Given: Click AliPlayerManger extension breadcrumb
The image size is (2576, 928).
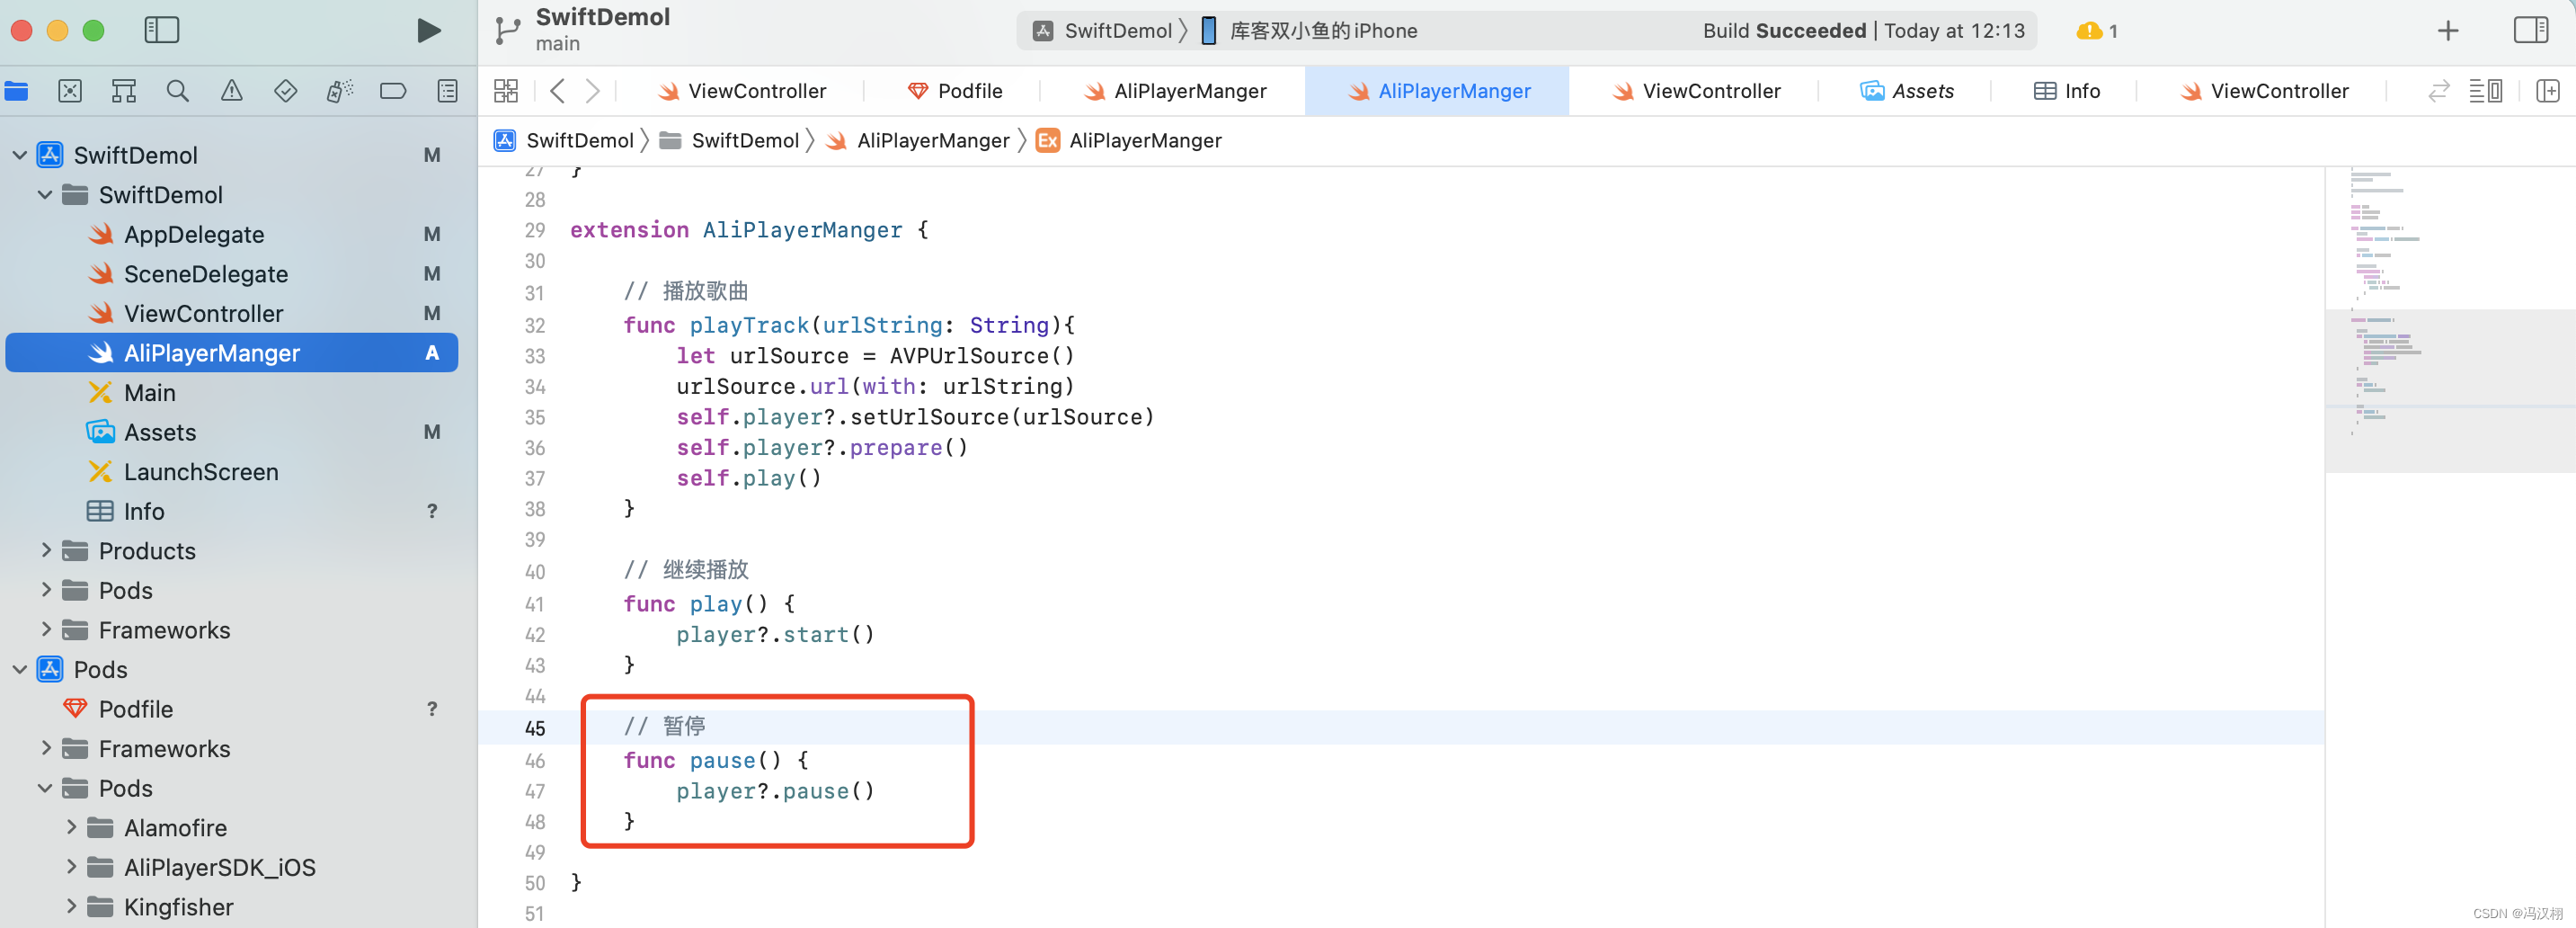Looking at the screenshot, I should [x=1129, y=140].
